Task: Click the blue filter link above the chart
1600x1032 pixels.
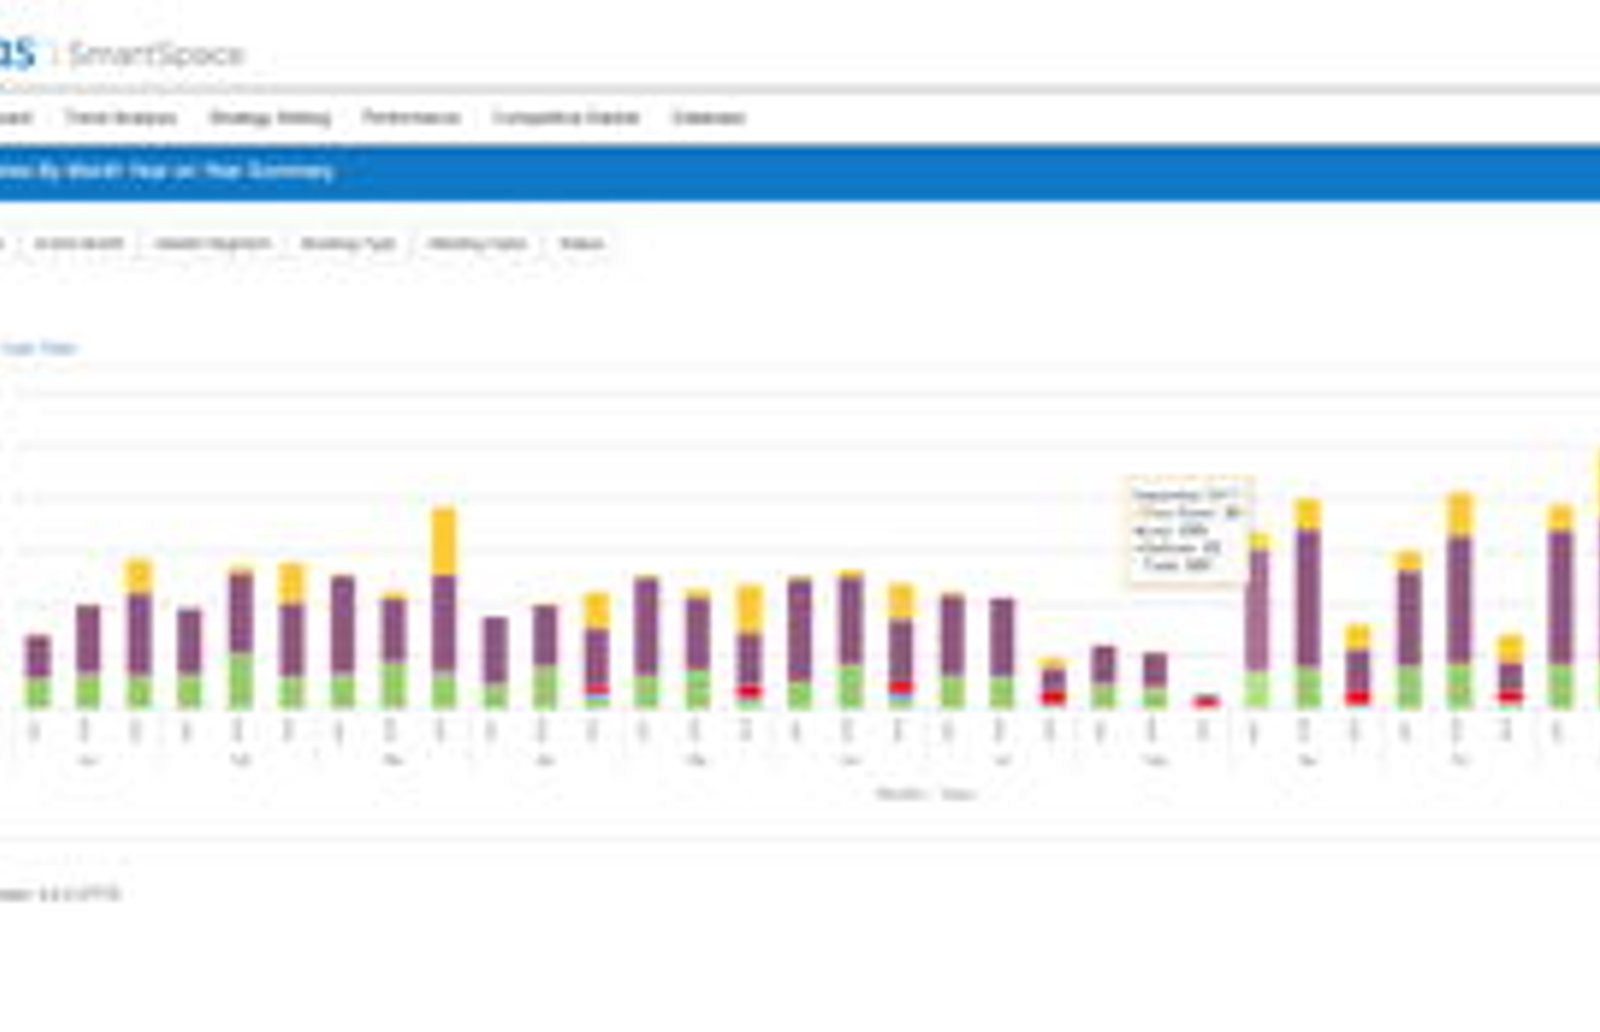Action: (x=39, y=348)
